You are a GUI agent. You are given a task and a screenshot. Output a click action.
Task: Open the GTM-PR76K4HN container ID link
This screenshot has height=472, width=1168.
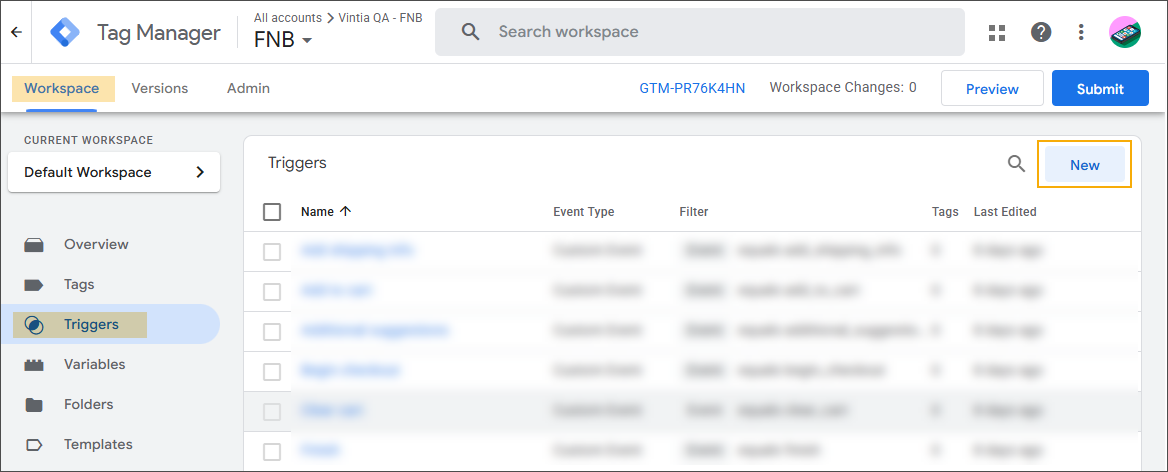pyautogui.click(x=692, y=88)
